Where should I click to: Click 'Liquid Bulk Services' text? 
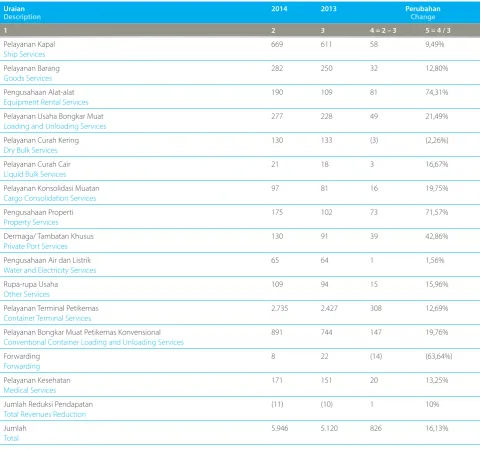pyautogui.click(x=35, y=174)
